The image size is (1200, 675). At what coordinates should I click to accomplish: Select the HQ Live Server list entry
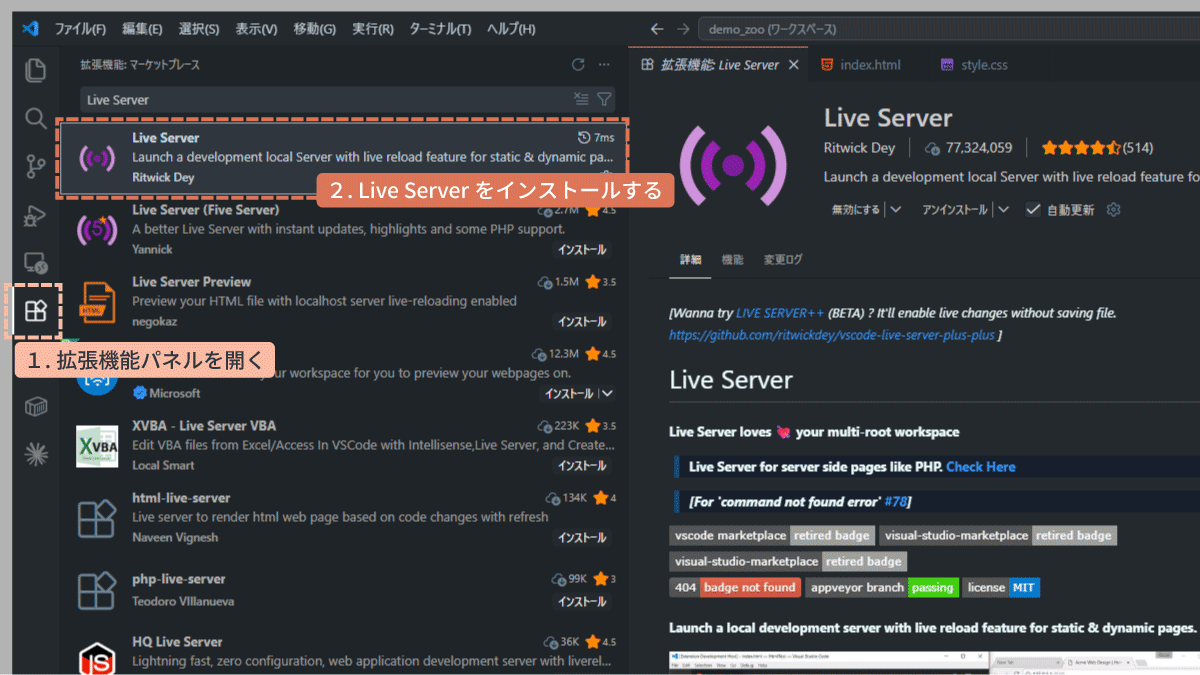click(x=345, y=652)
